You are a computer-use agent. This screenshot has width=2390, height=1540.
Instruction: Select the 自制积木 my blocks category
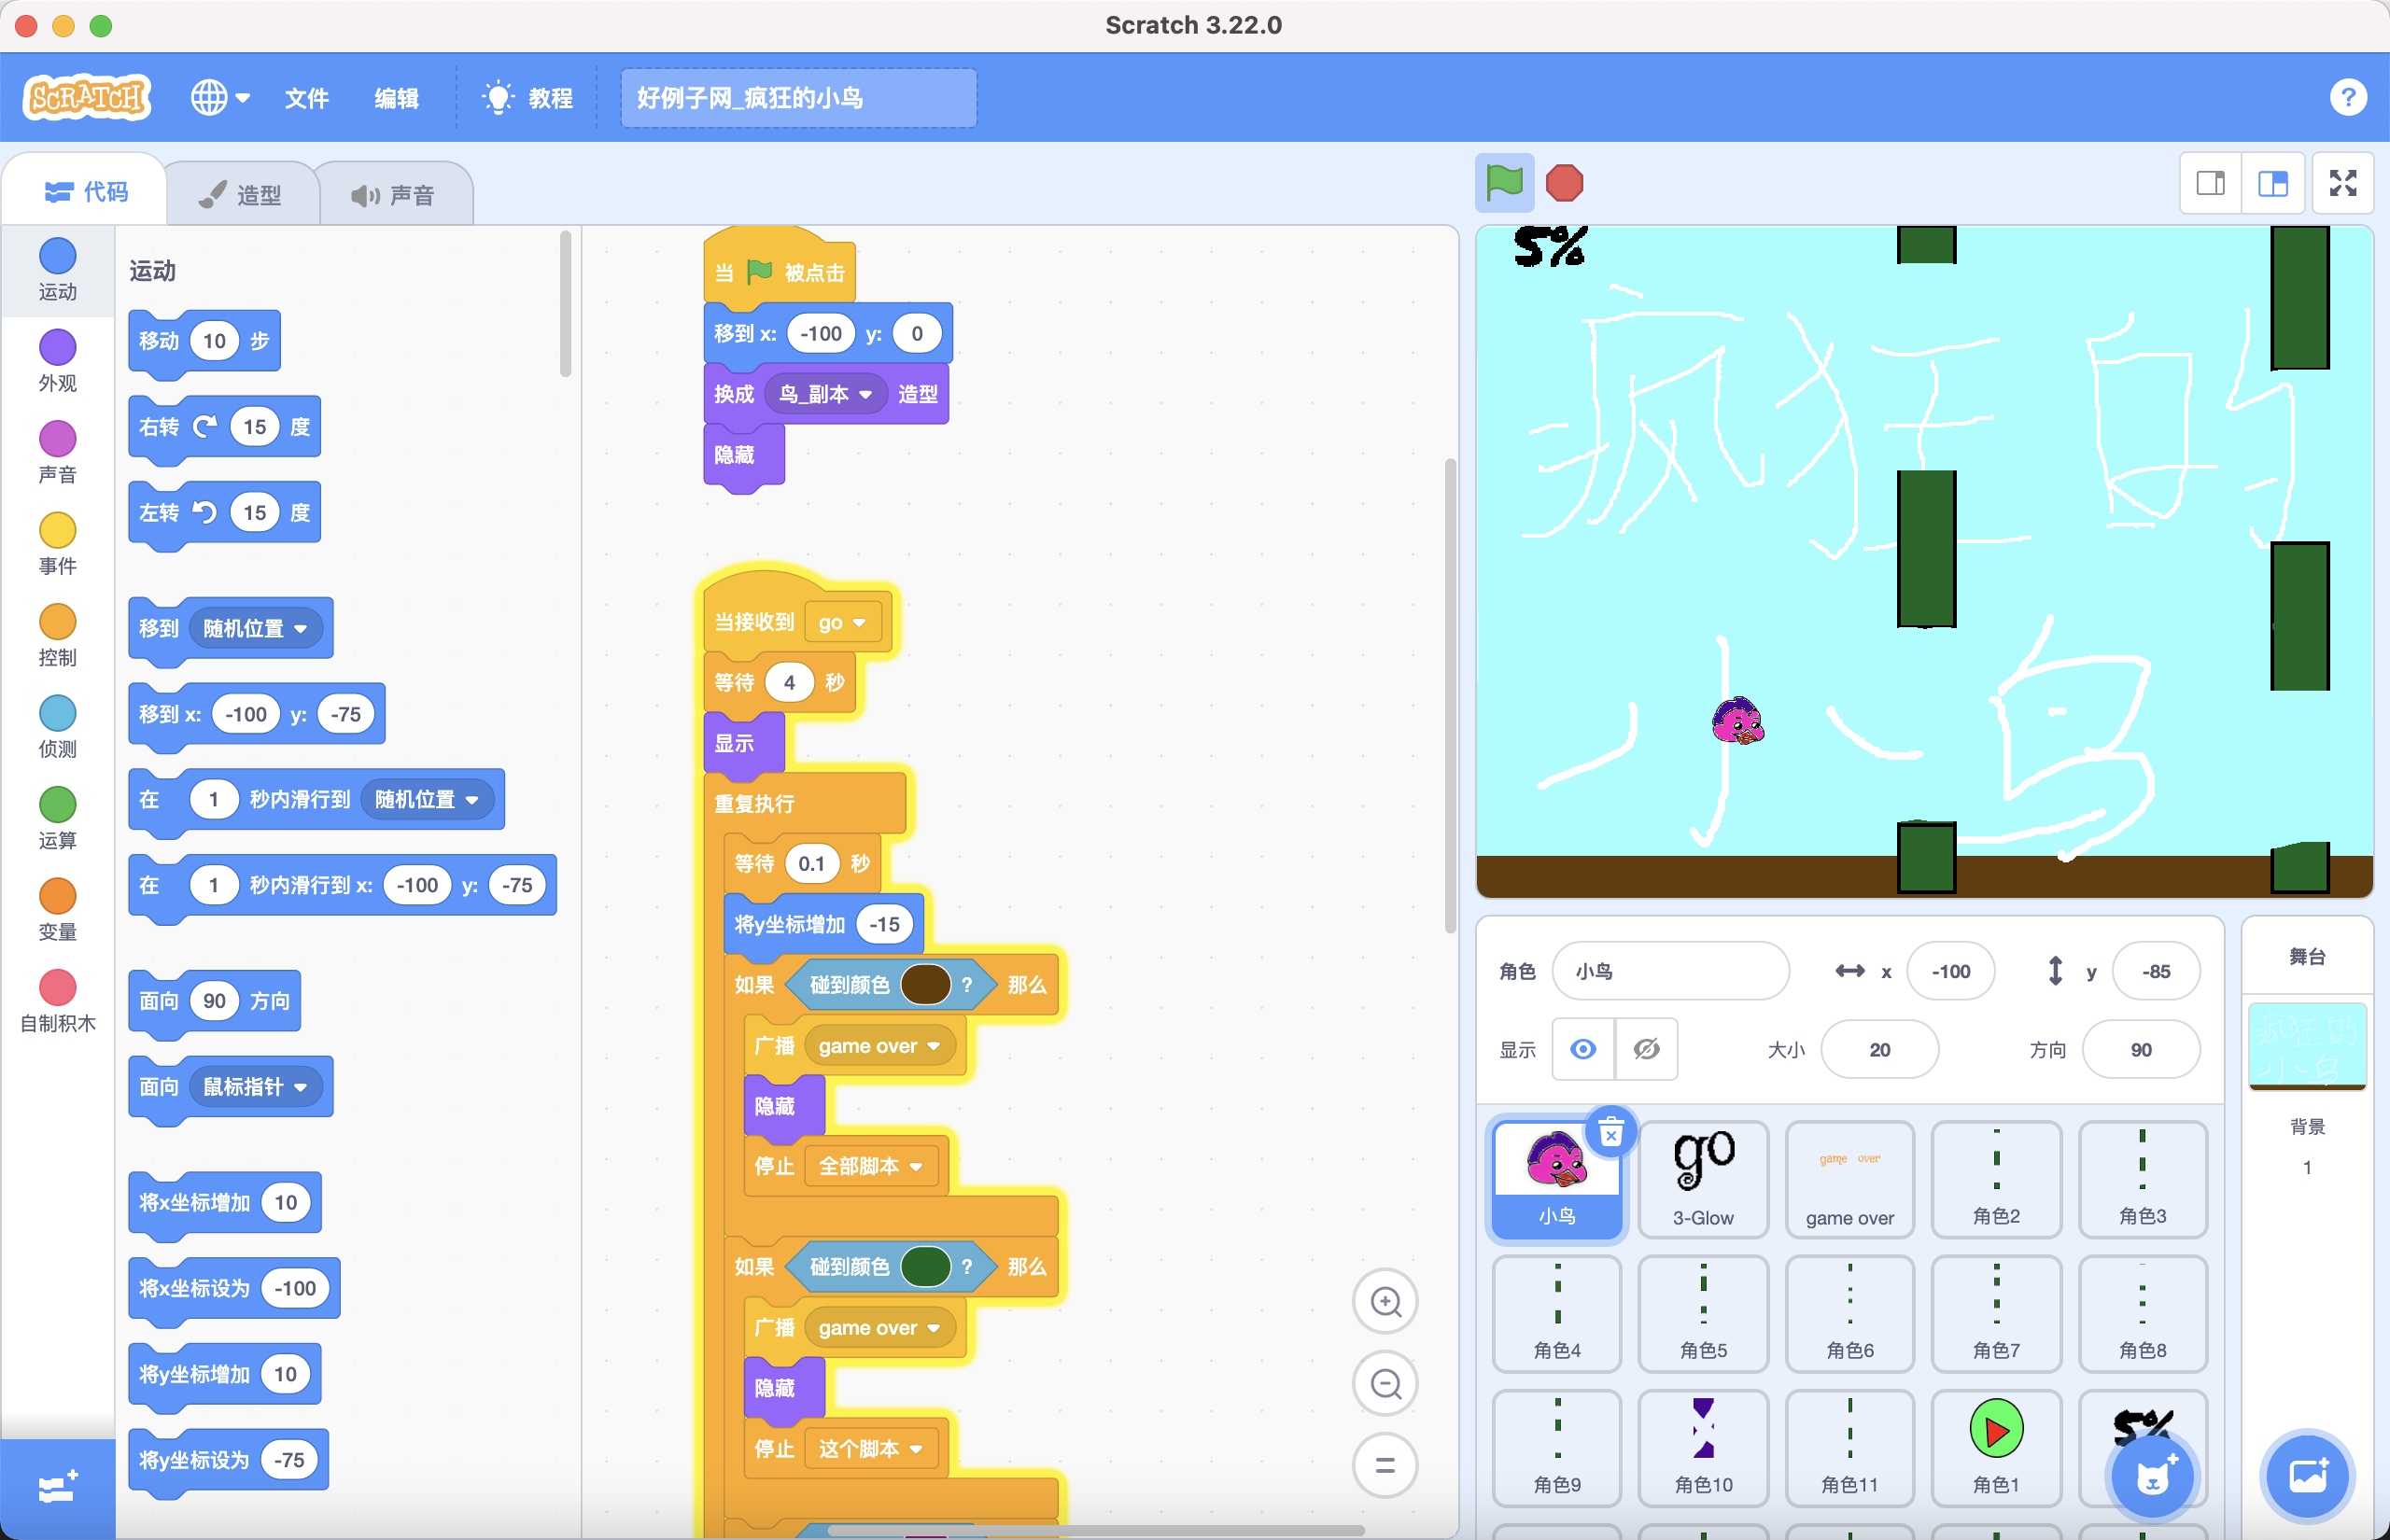57,1001
